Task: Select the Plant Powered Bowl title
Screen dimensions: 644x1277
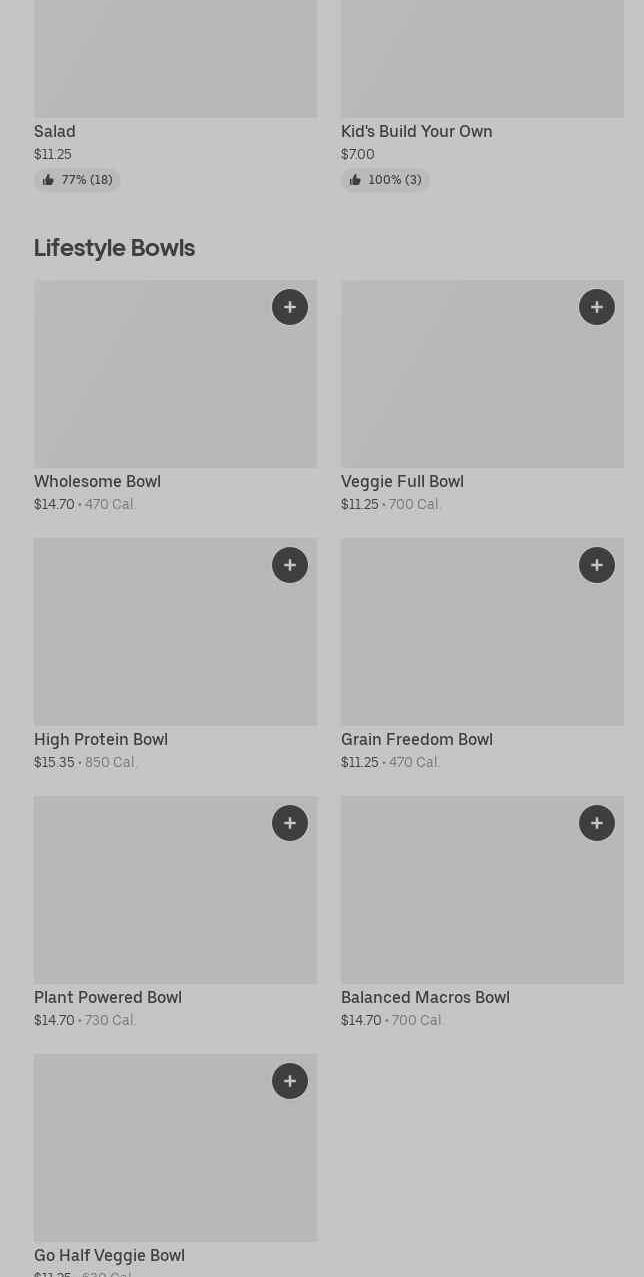Action: point(108,997)
